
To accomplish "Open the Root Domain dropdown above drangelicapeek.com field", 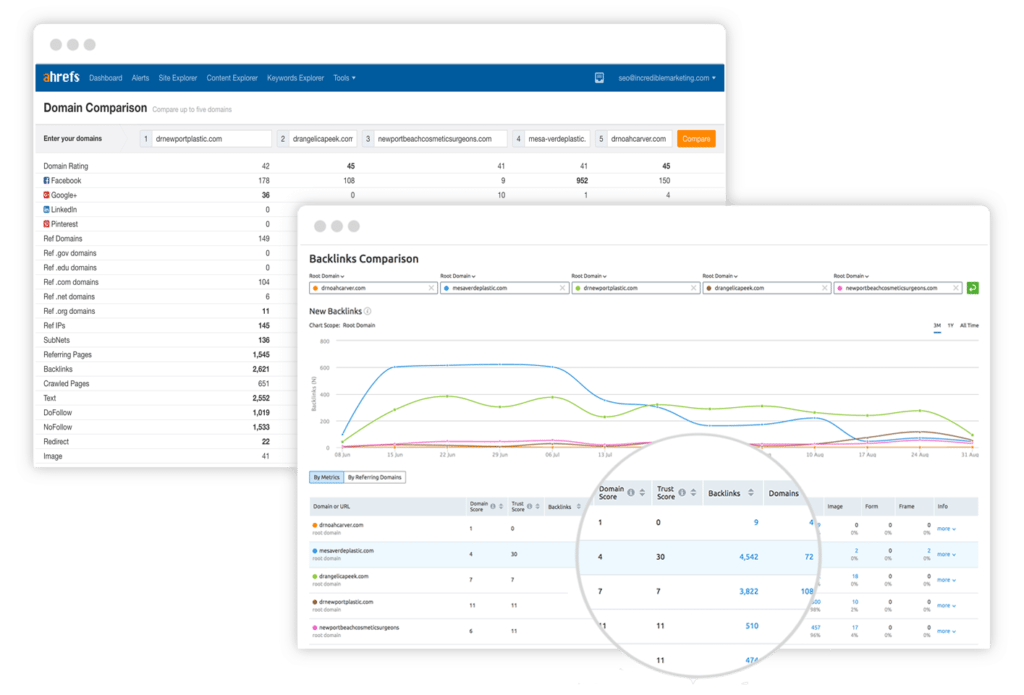I will click(x=720, y=276).
